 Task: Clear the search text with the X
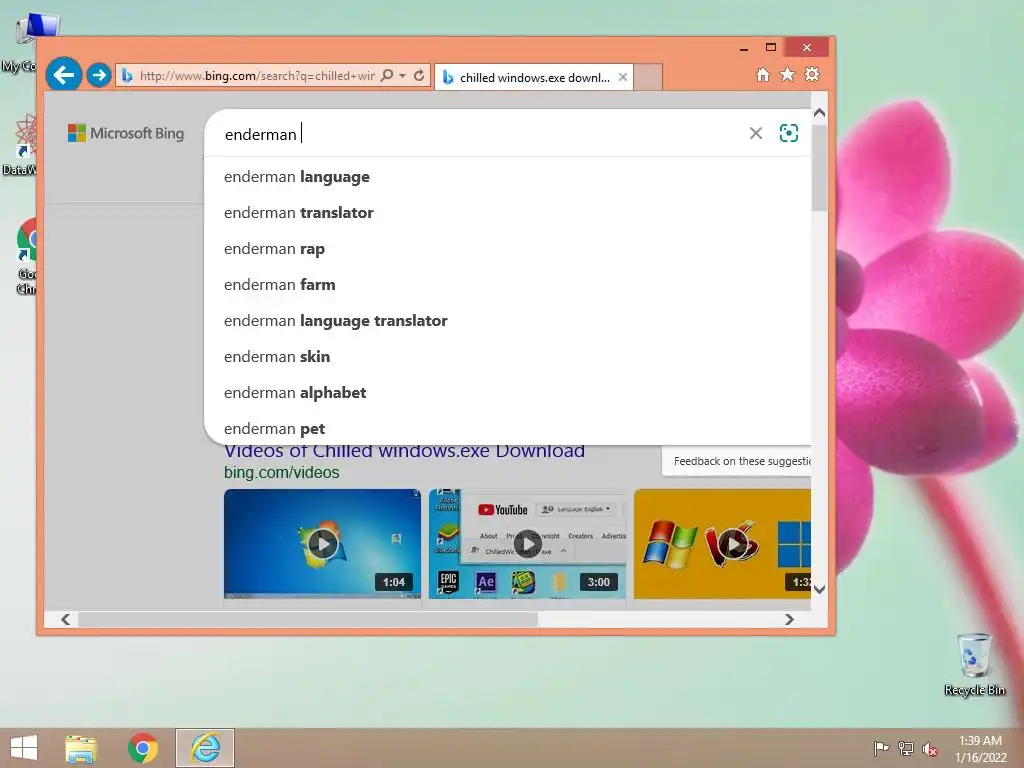[756, 133]
